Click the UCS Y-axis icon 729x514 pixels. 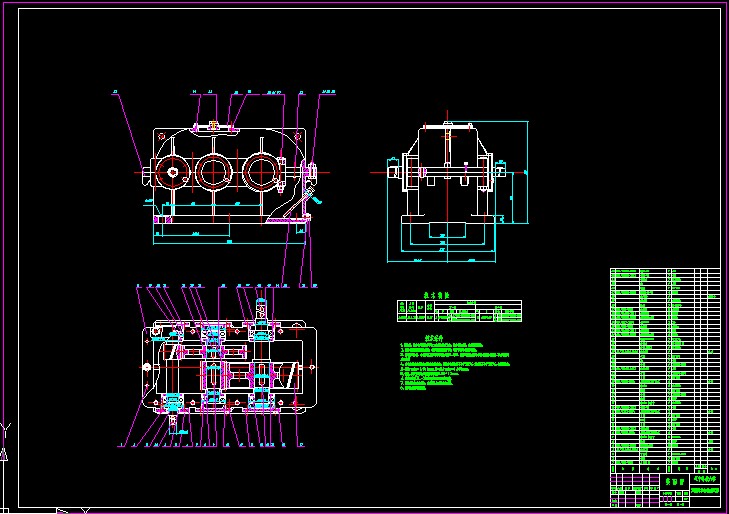pyautogui.click(x=5, y=434)
